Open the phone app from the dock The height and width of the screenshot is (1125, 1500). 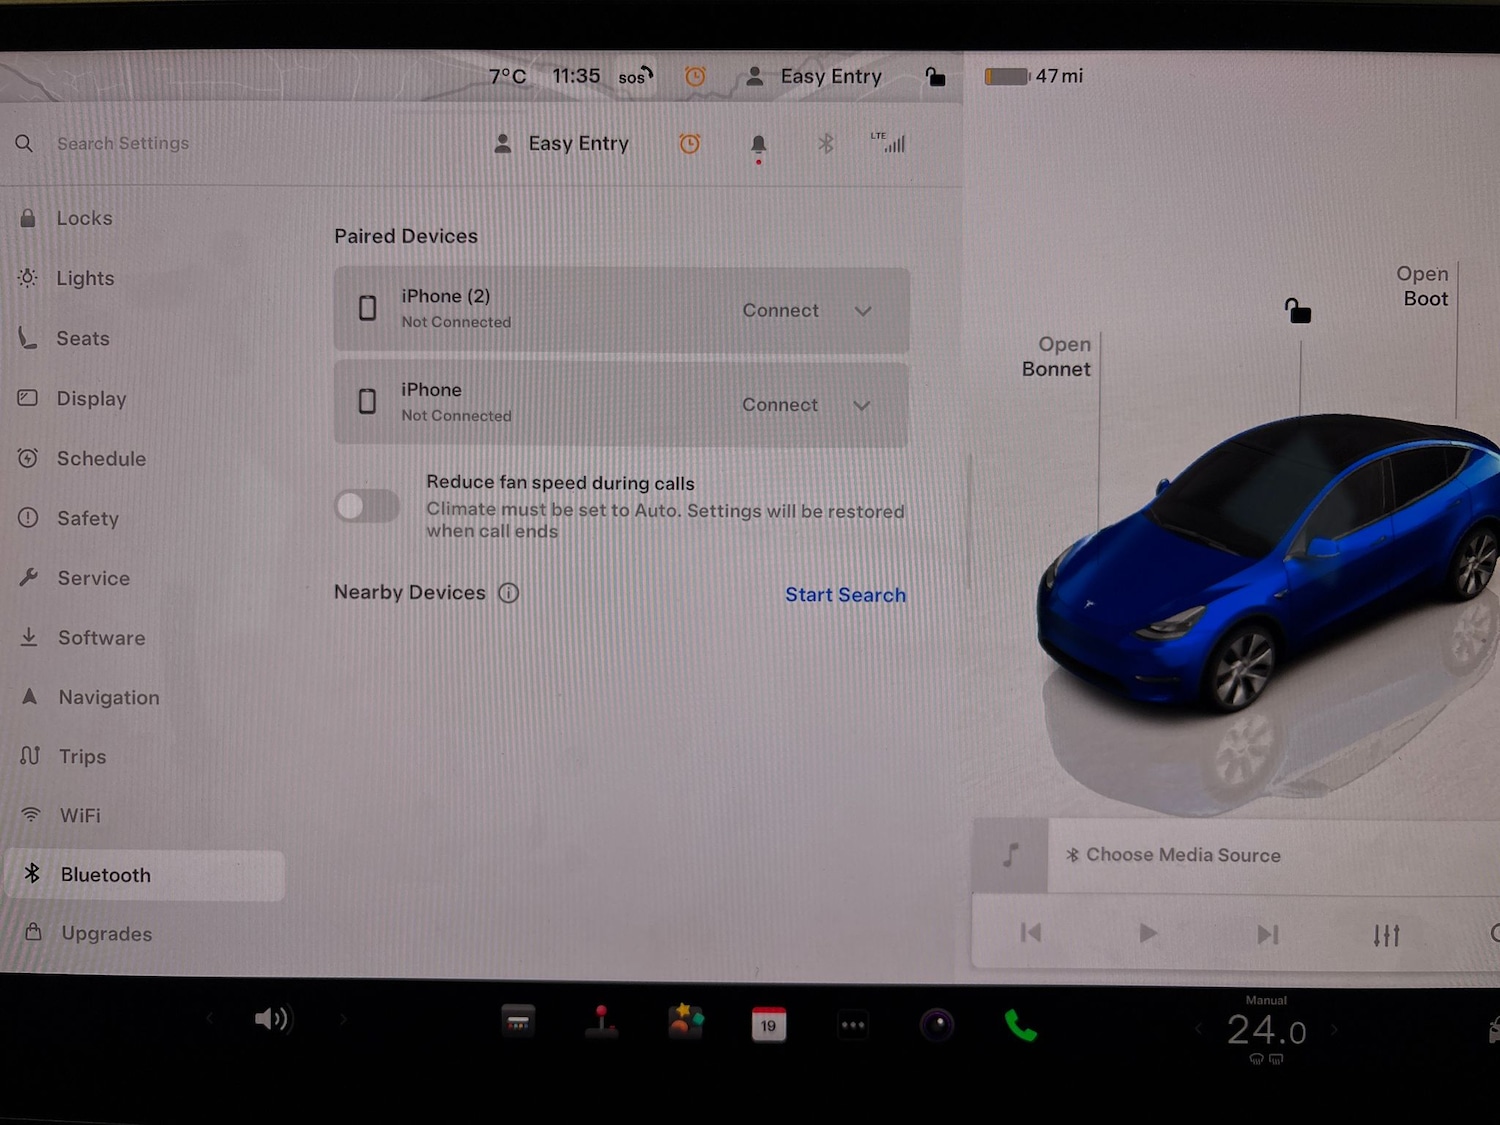point(1020,1022)
